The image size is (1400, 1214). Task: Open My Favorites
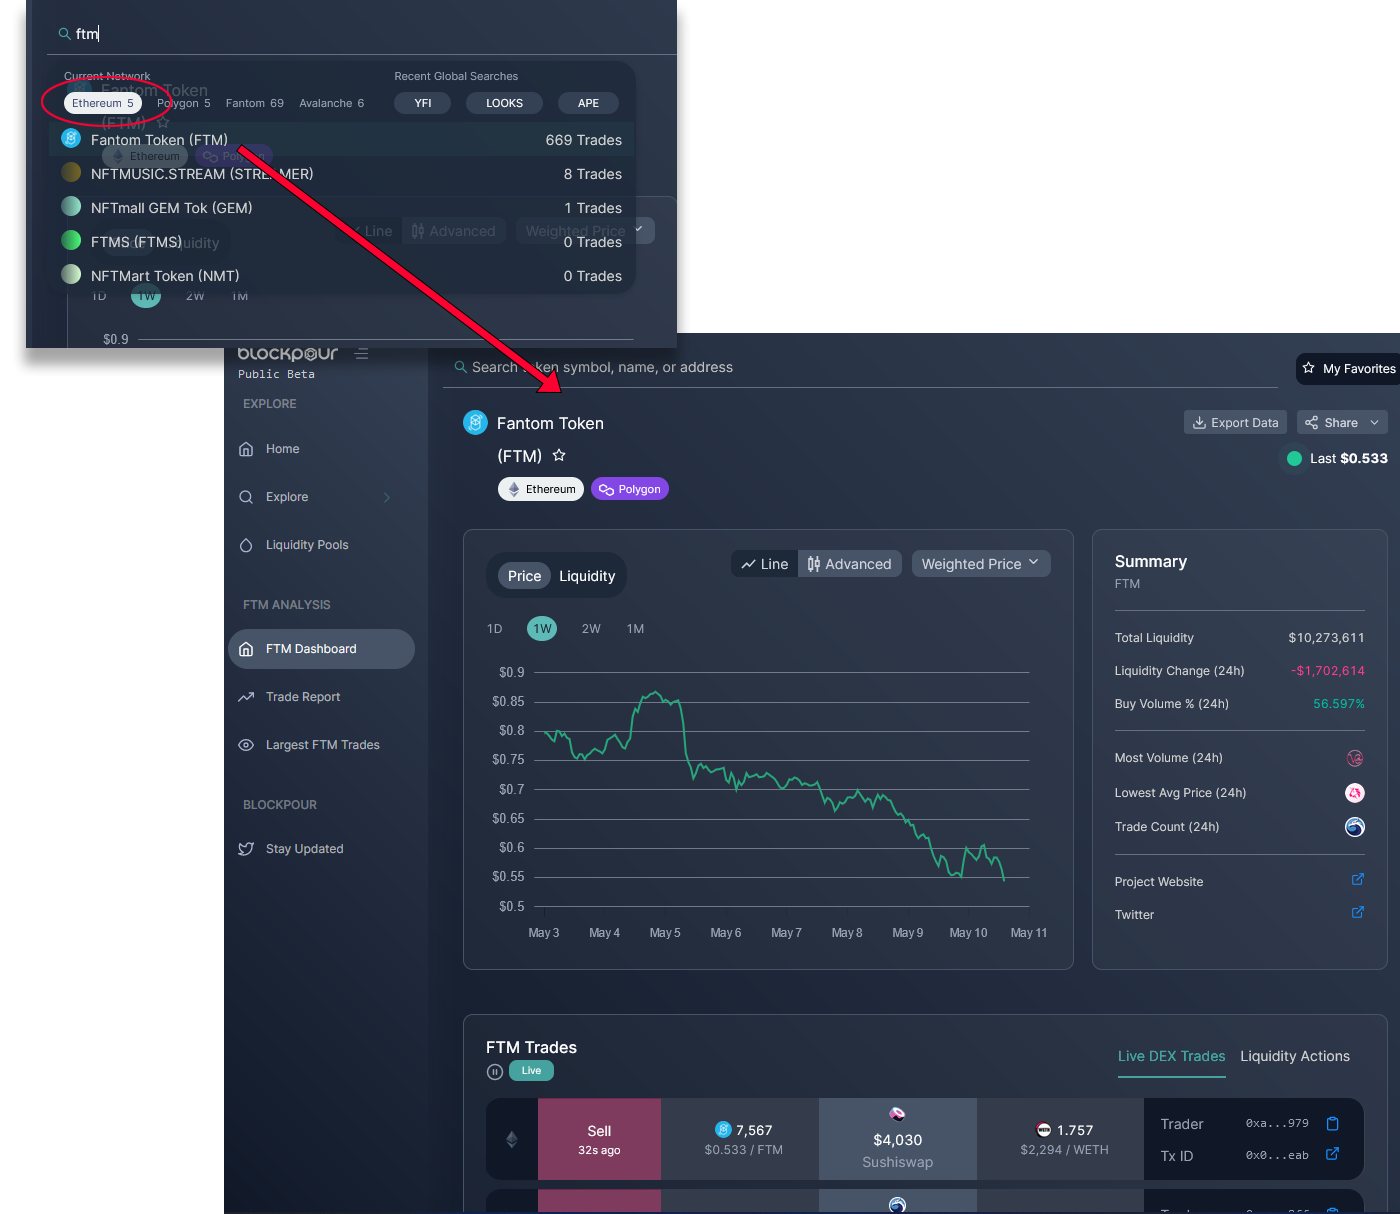[x=1349, y=369]
